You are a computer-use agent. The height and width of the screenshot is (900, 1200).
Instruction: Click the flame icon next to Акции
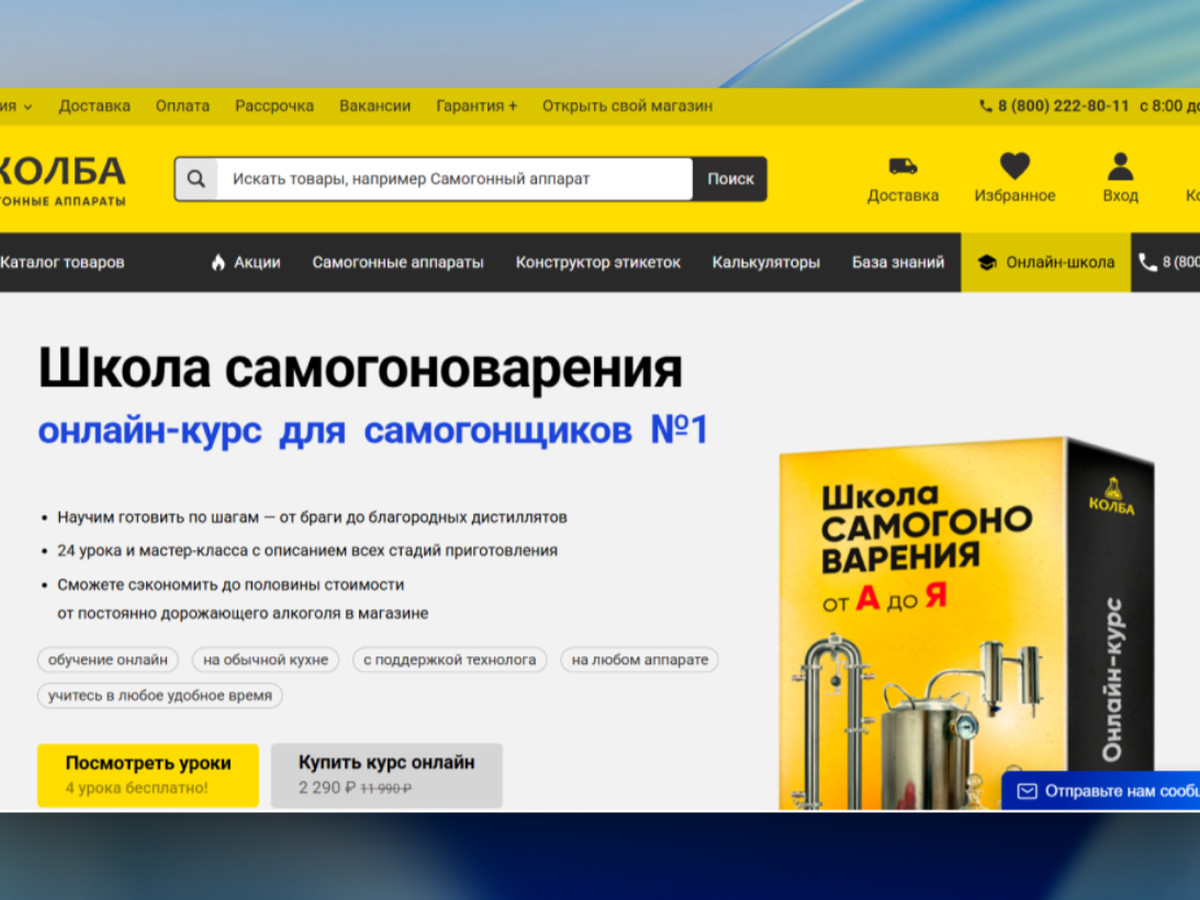(x=218, y=262)
